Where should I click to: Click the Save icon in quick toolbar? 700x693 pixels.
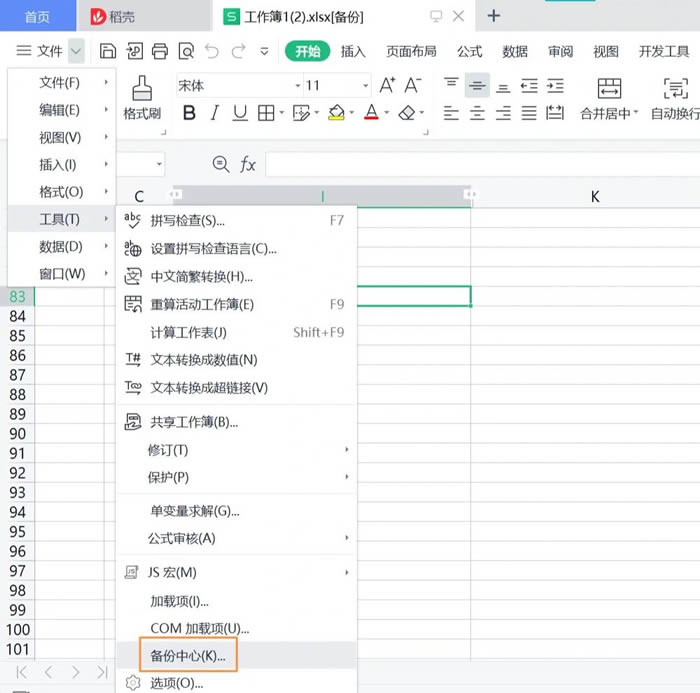[108, 51]
